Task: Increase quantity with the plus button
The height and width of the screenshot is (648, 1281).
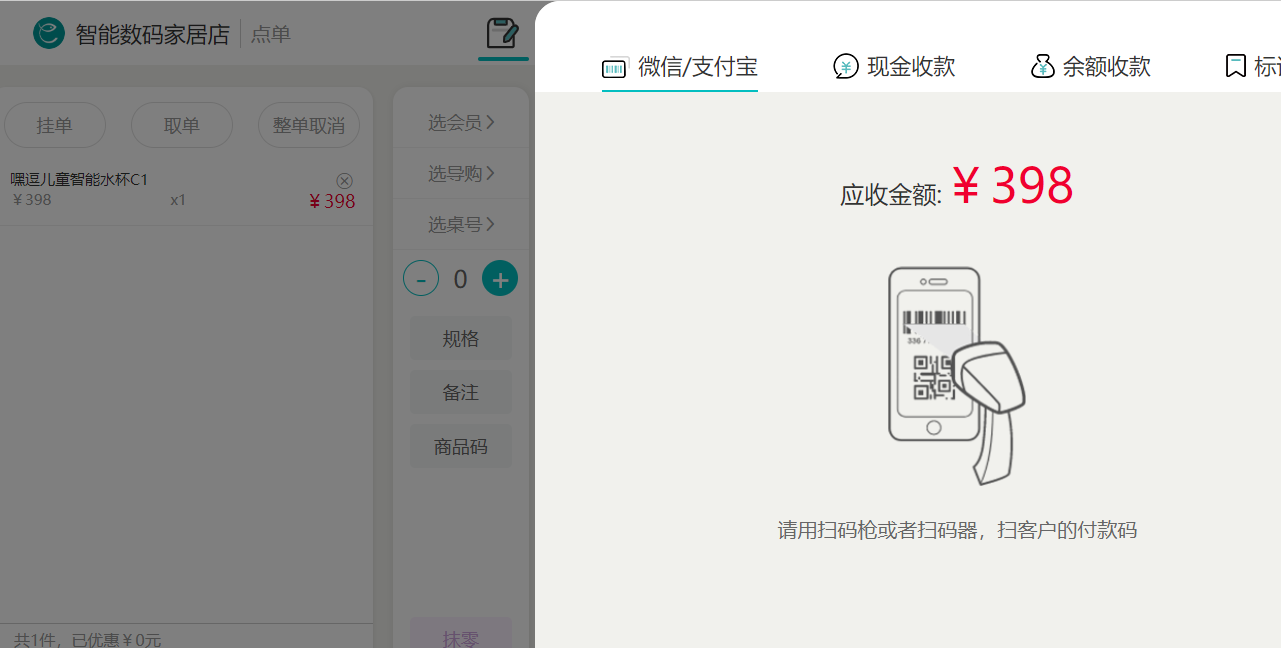Action: coord(500,279)
